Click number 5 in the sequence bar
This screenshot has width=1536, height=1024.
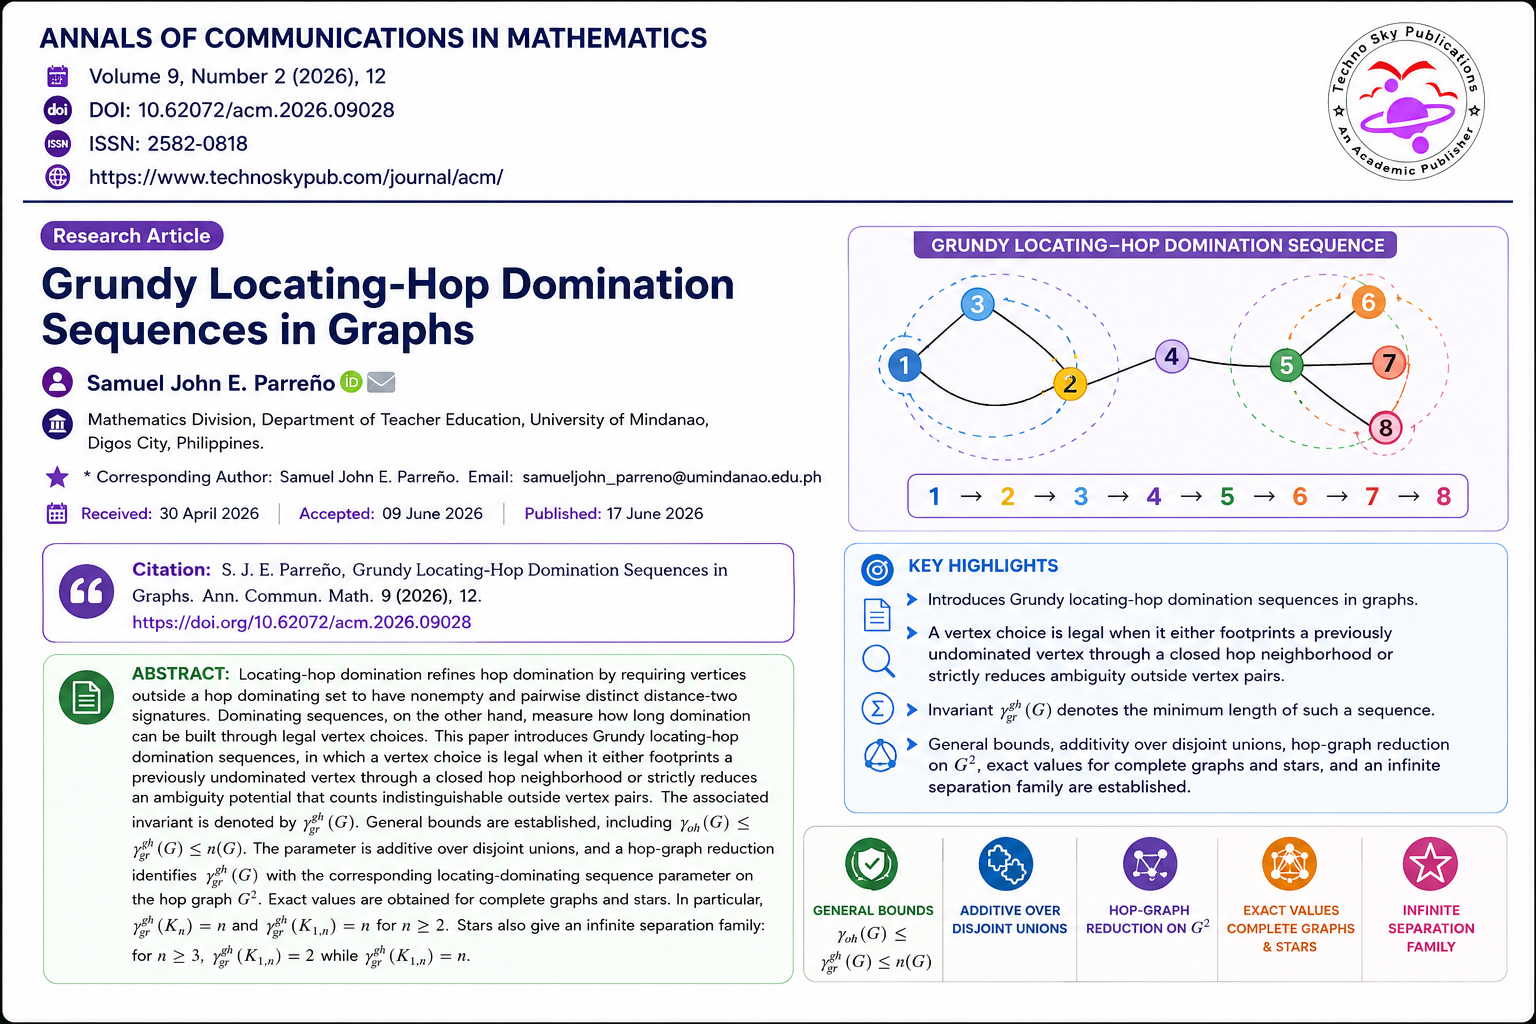pyautogui.click(x=1227, y=496)
